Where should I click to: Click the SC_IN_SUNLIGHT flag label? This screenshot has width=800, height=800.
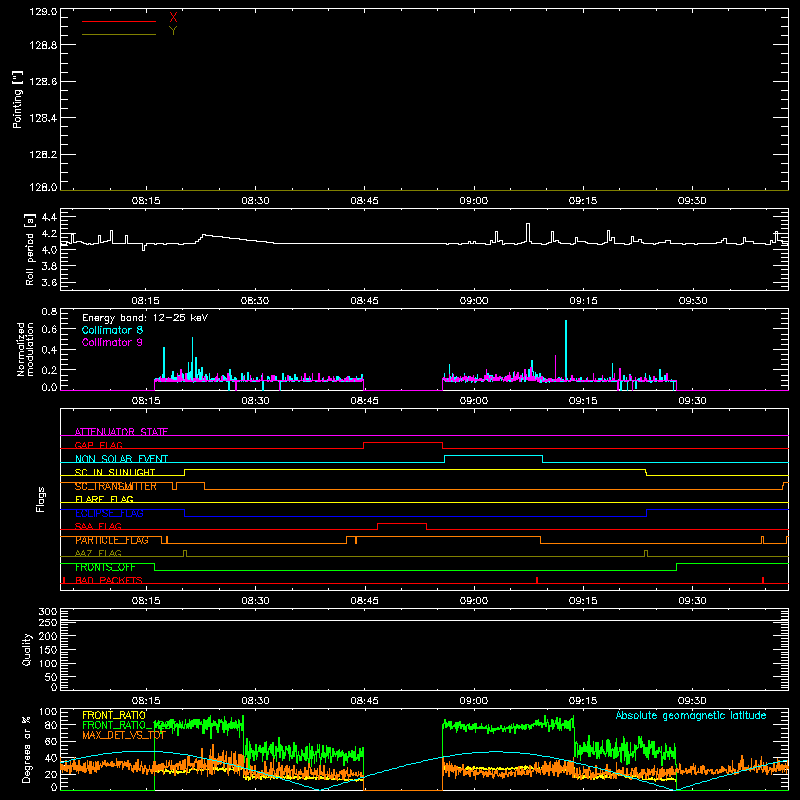[x=115, y=472]
